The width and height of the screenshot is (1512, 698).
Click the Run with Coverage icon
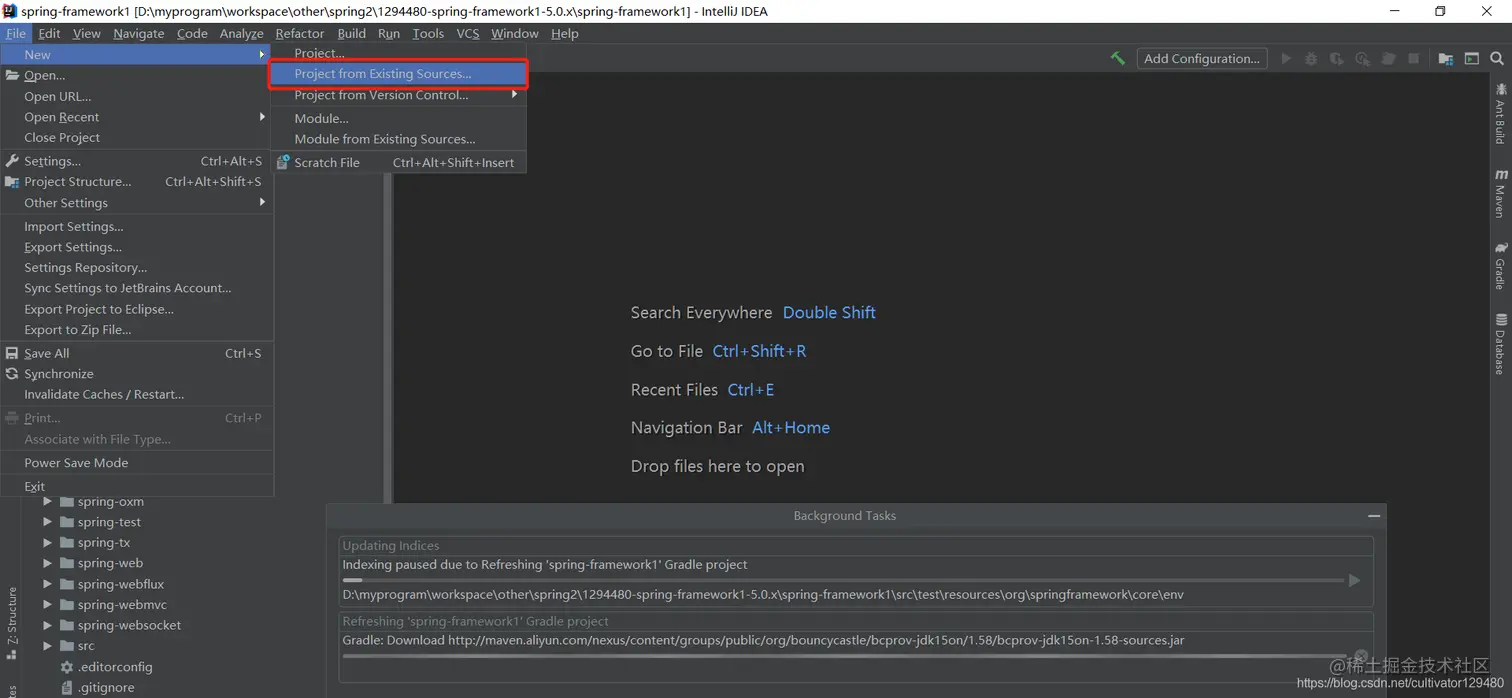1337,58
